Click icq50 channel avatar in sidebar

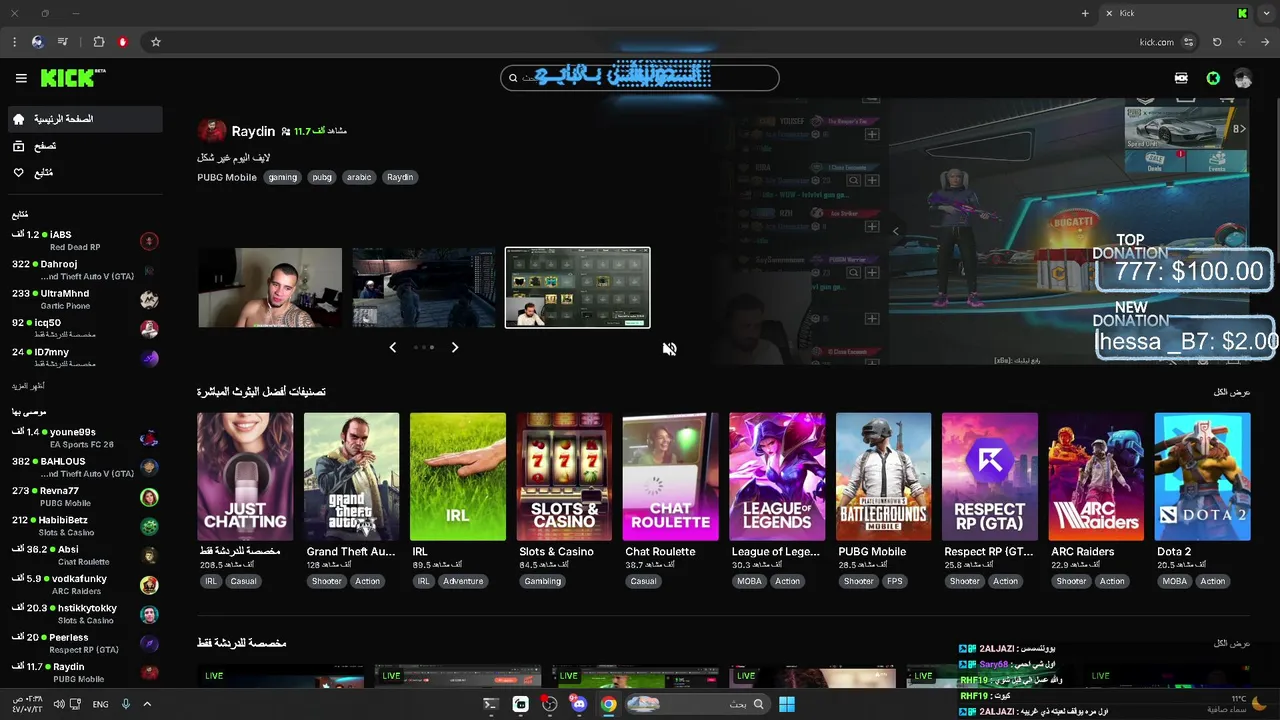(149, 329)
